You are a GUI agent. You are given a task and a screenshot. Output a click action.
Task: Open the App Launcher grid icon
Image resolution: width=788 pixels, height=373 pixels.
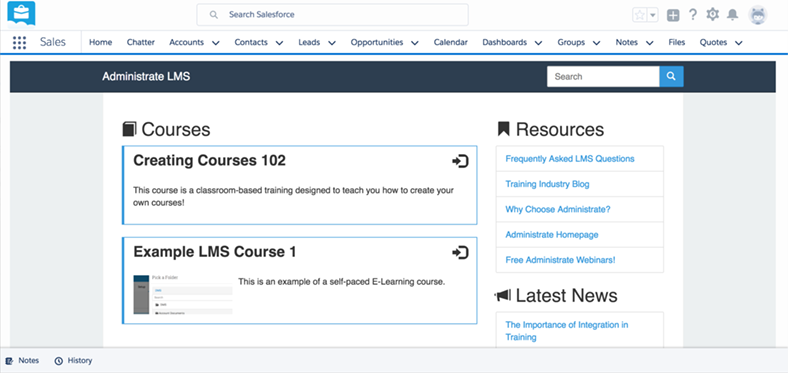(19, 43)
